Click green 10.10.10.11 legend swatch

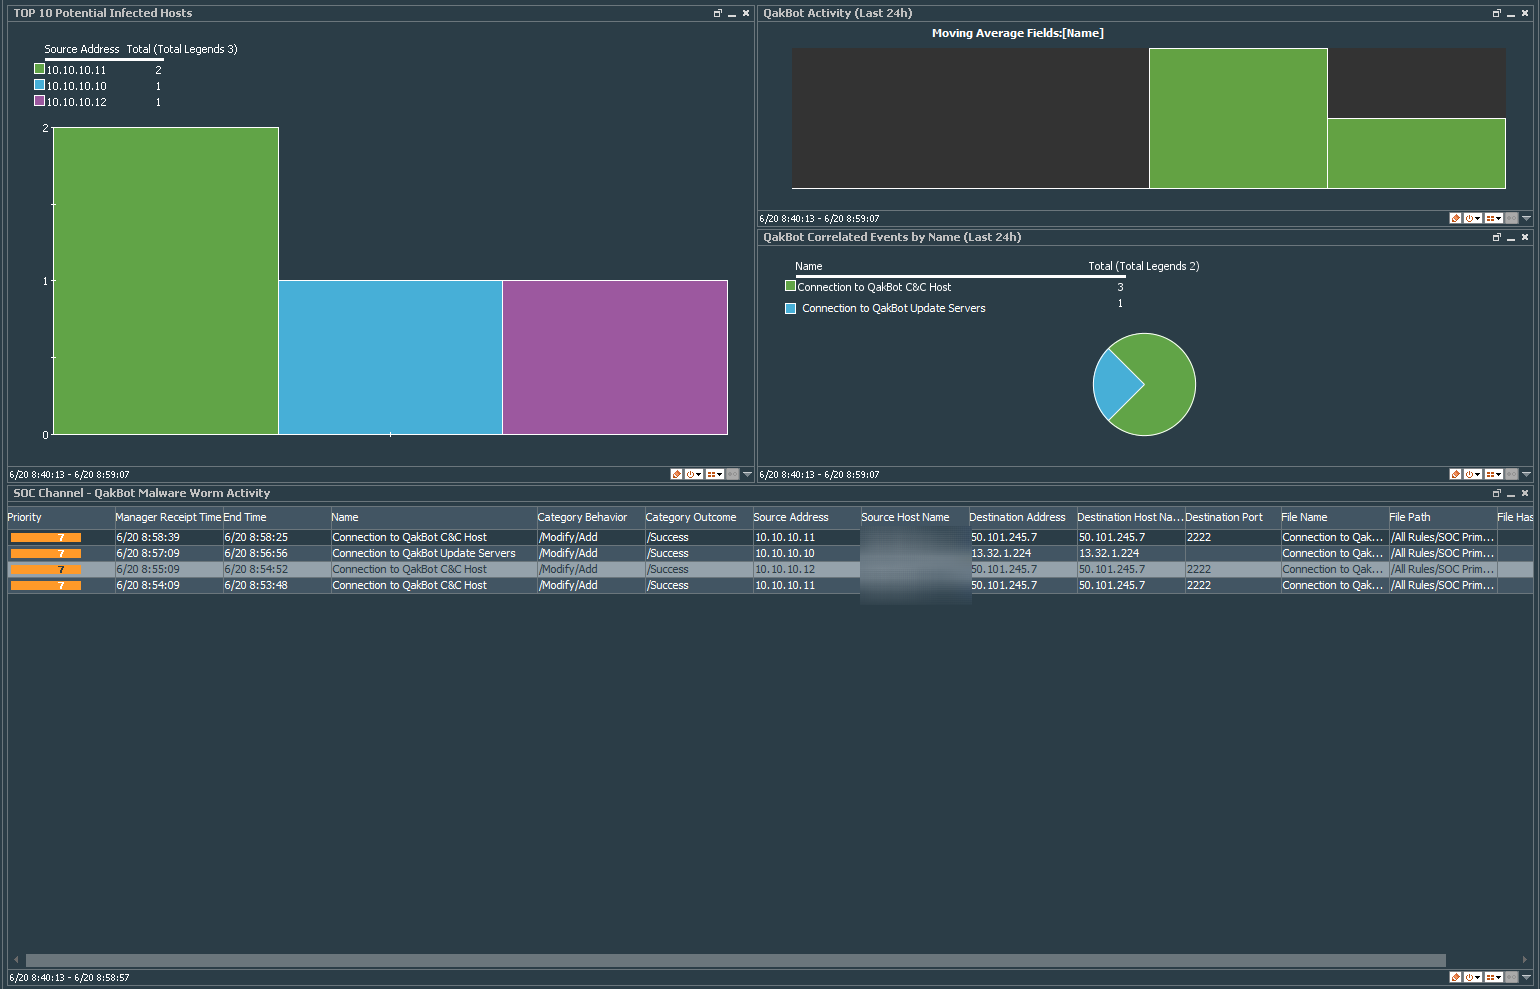click(40, 69)
